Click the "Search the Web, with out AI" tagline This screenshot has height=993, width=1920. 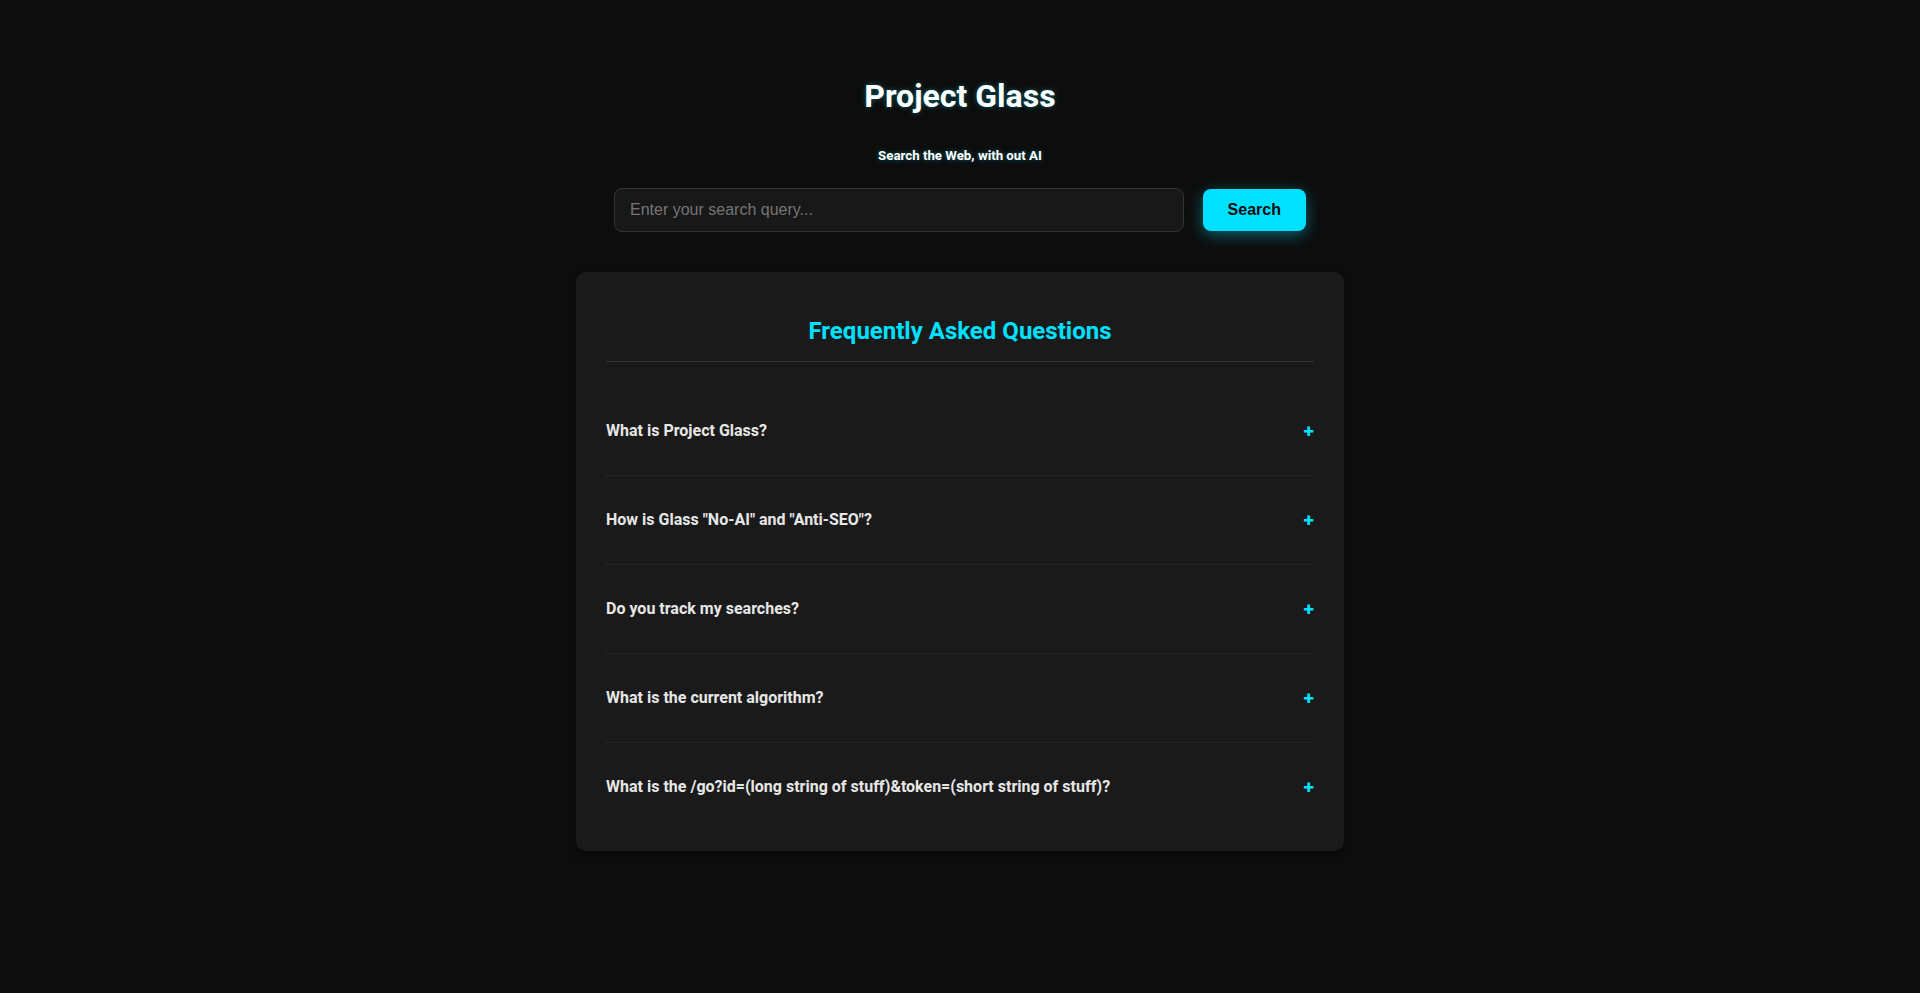pos(959,156)
